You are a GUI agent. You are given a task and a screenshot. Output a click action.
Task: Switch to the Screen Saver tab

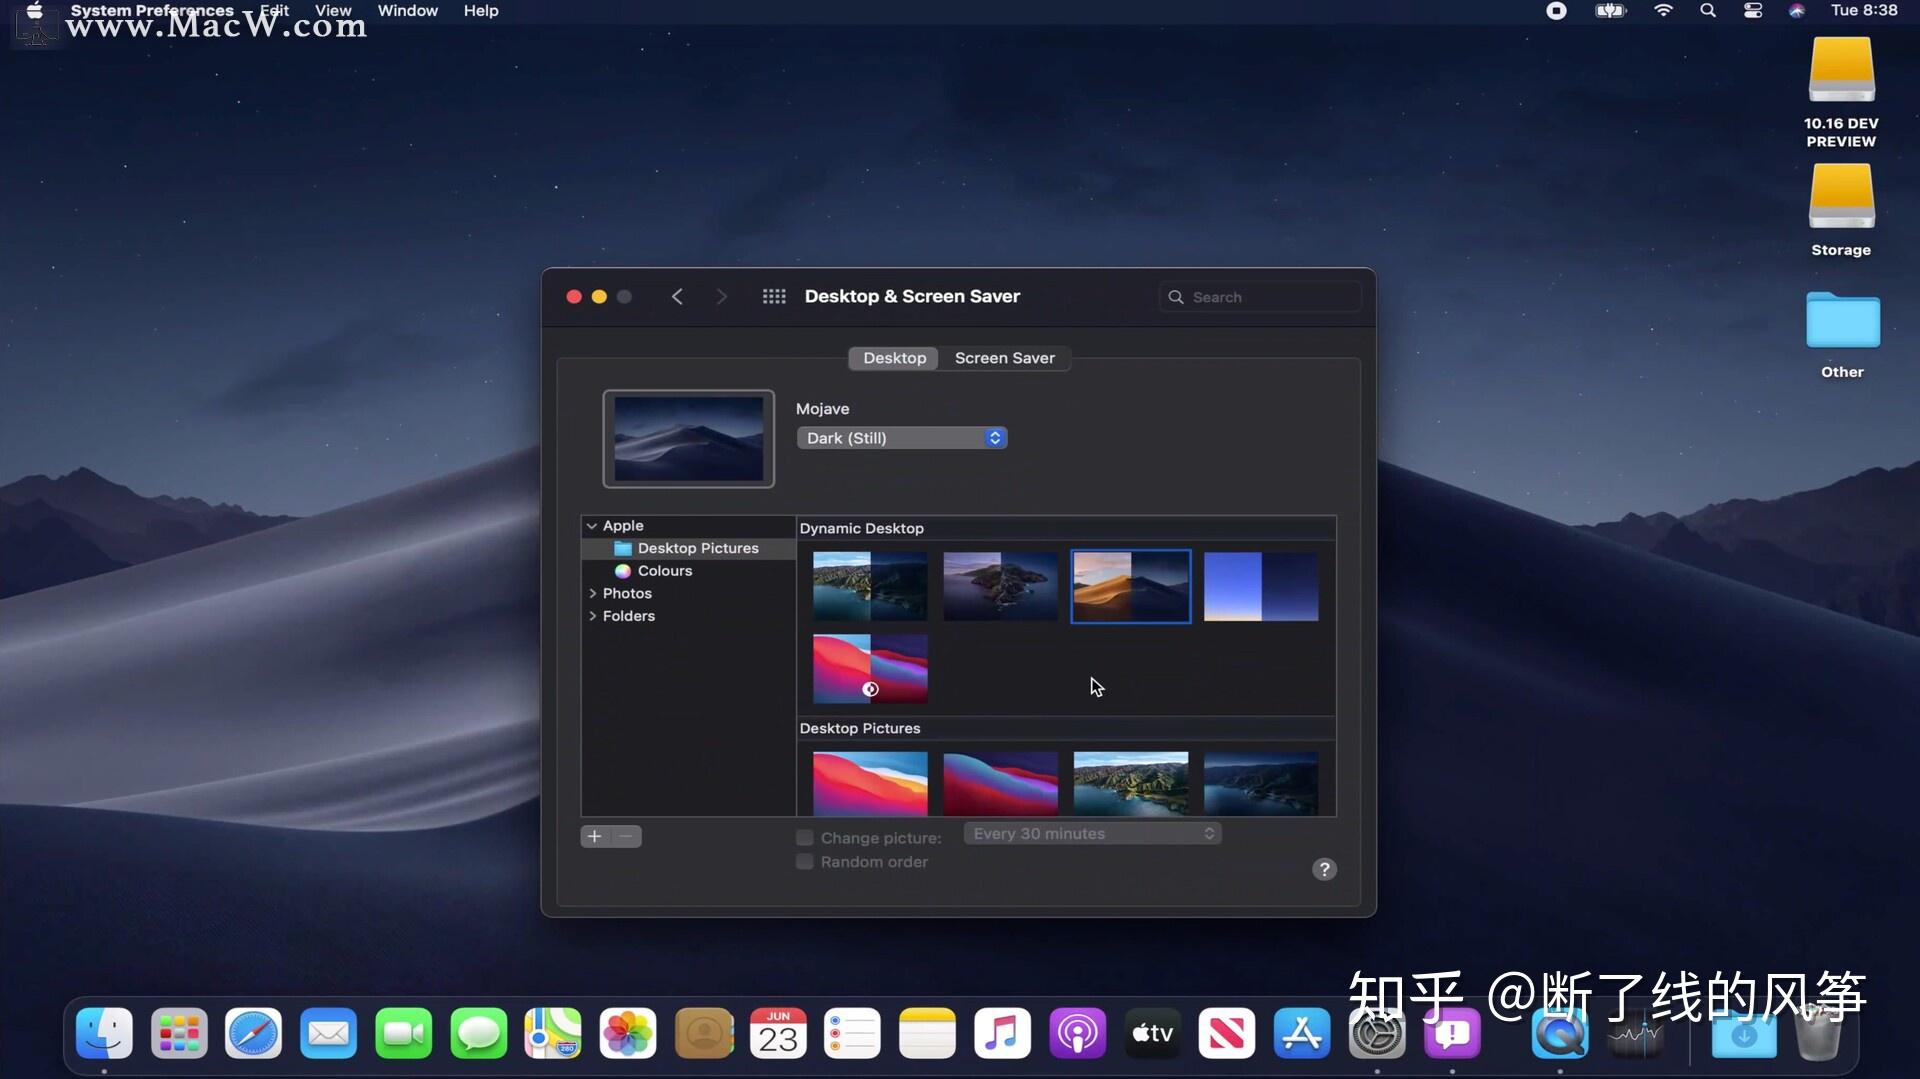coord(1004,358)
